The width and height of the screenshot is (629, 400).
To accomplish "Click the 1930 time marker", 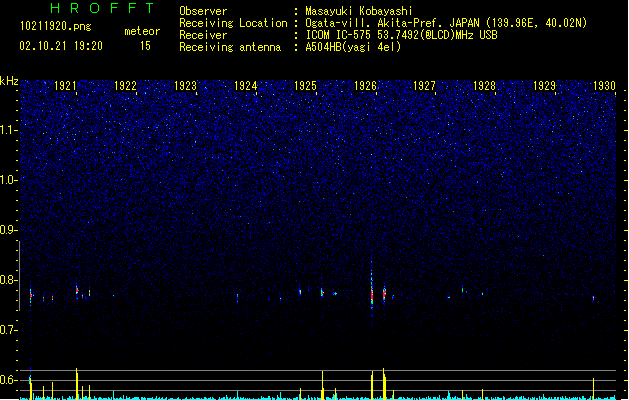I will pyautogui.click(x=604, y=86).
